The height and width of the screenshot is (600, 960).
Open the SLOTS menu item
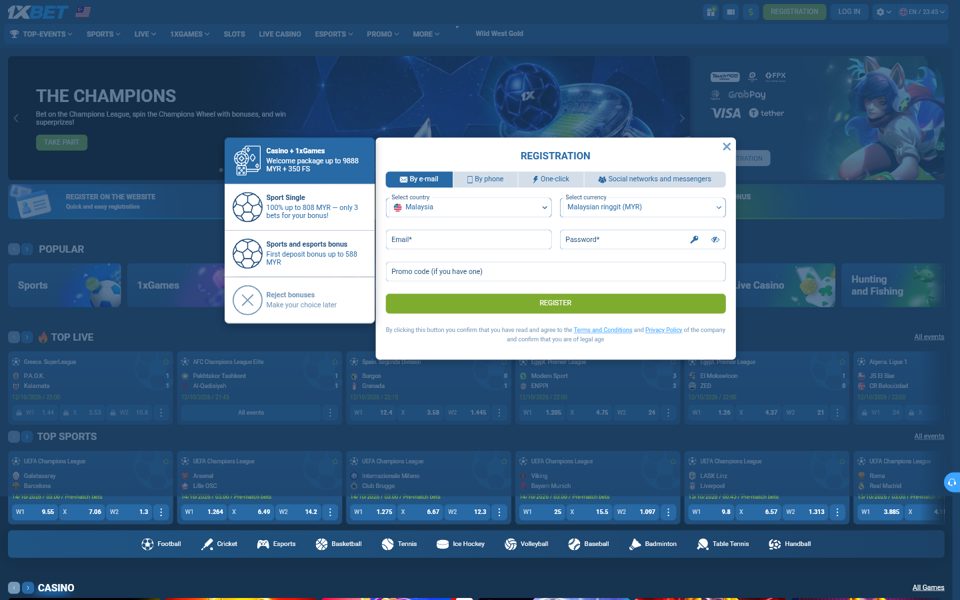(234, 34)
